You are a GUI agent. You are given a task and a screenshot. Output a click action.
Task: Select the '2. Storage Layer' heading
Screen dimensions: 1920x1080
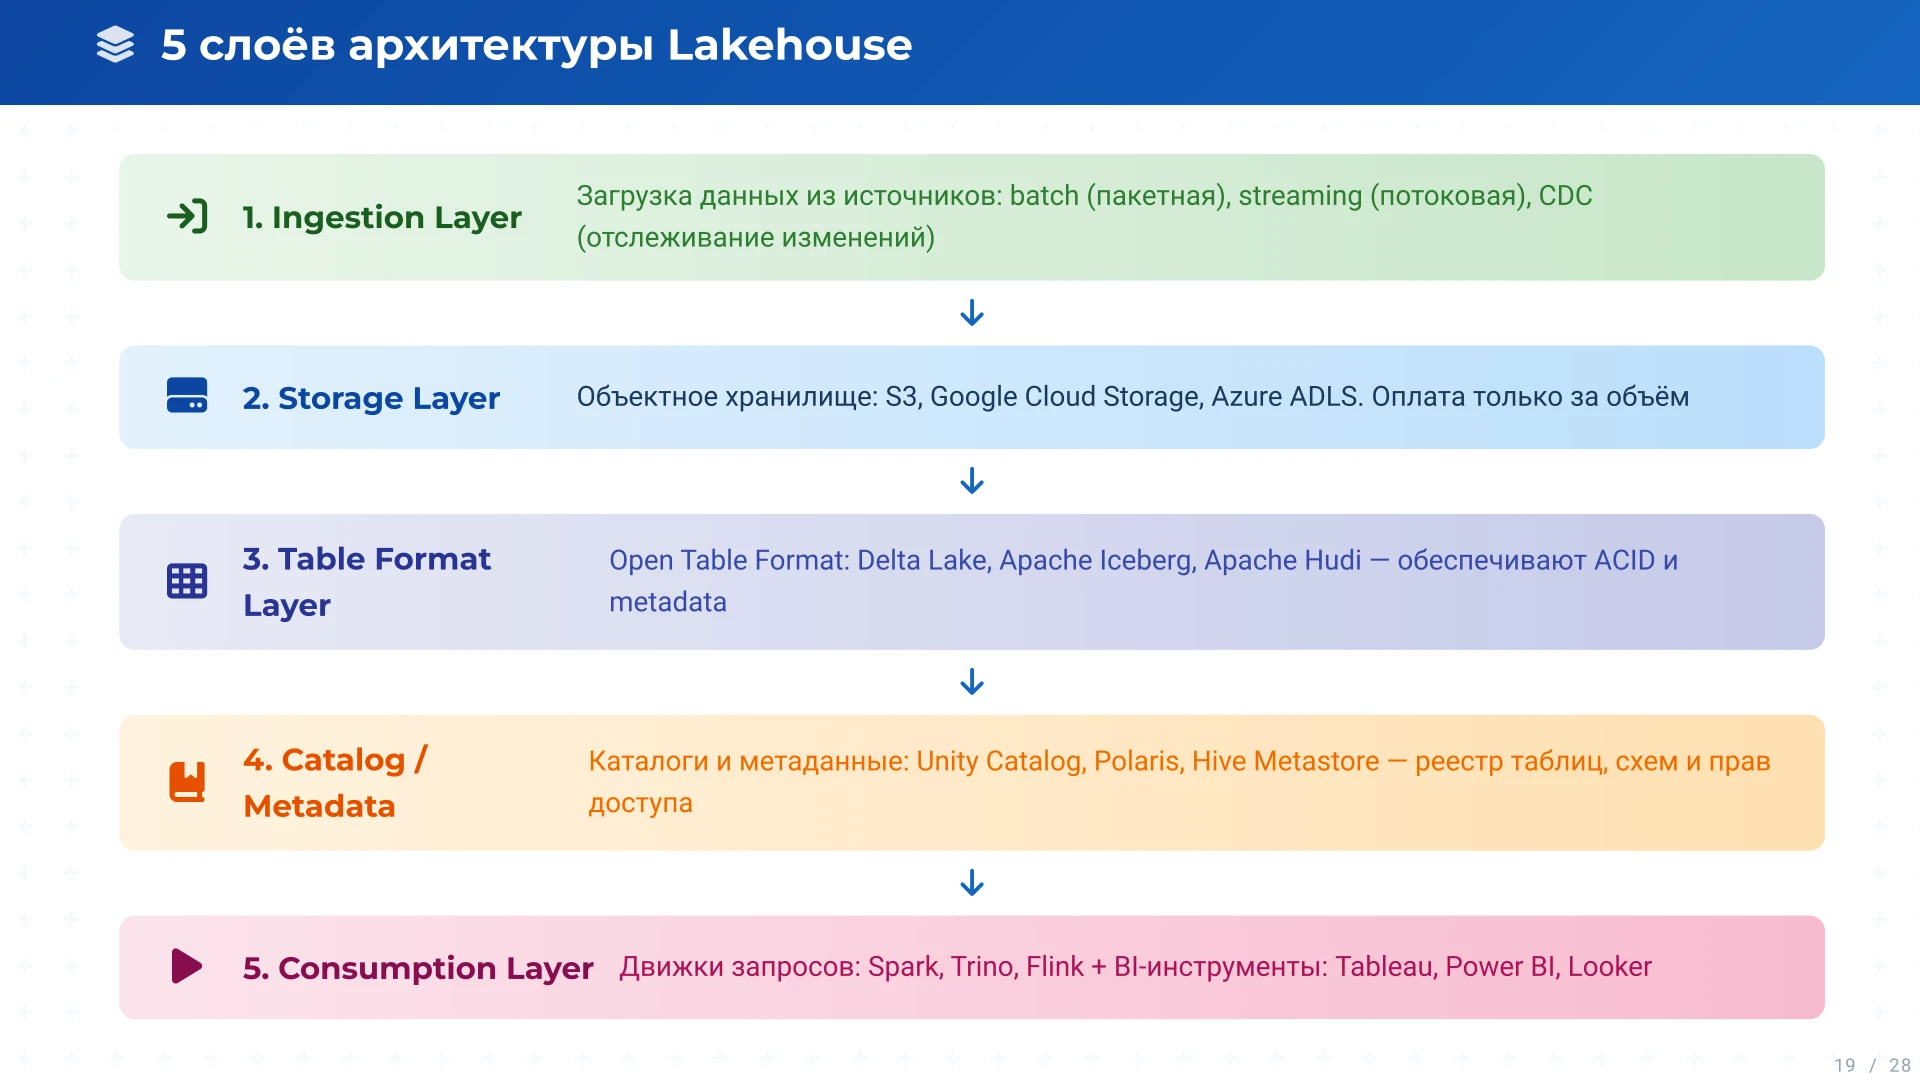371,398
